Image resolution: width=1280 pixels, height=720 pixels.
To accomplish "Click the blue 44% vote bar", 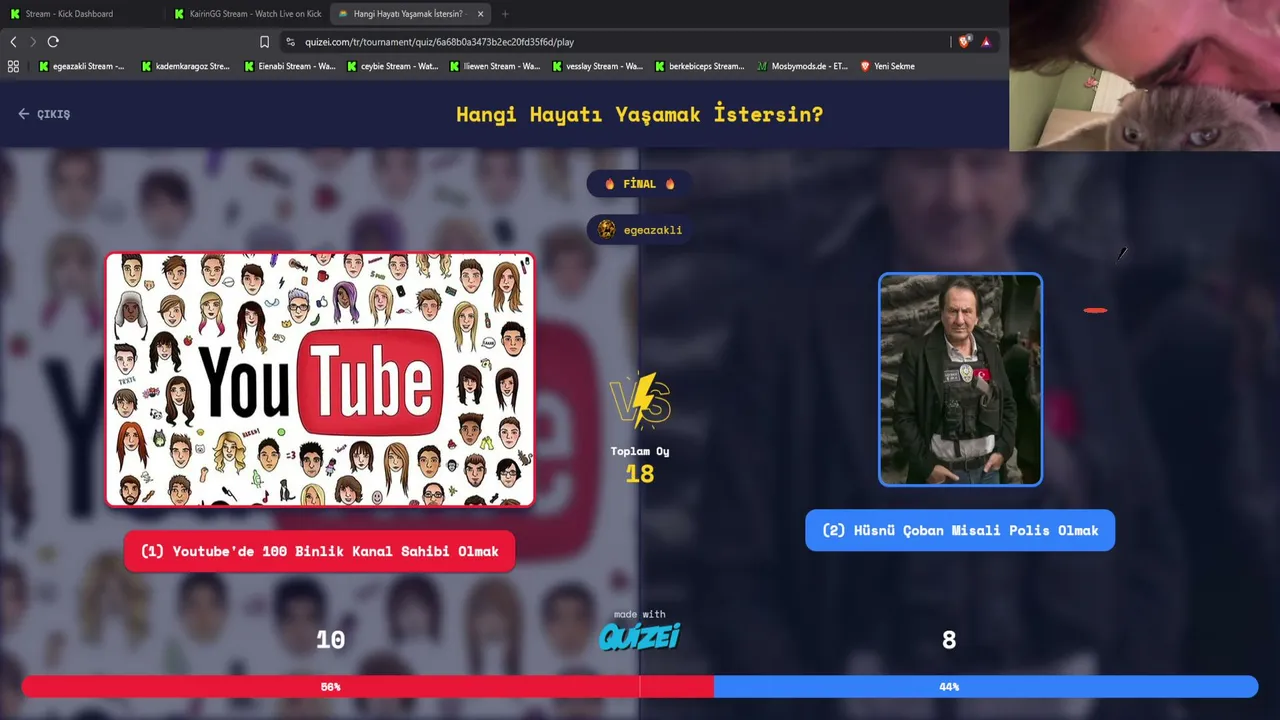I will pos(986,687).
